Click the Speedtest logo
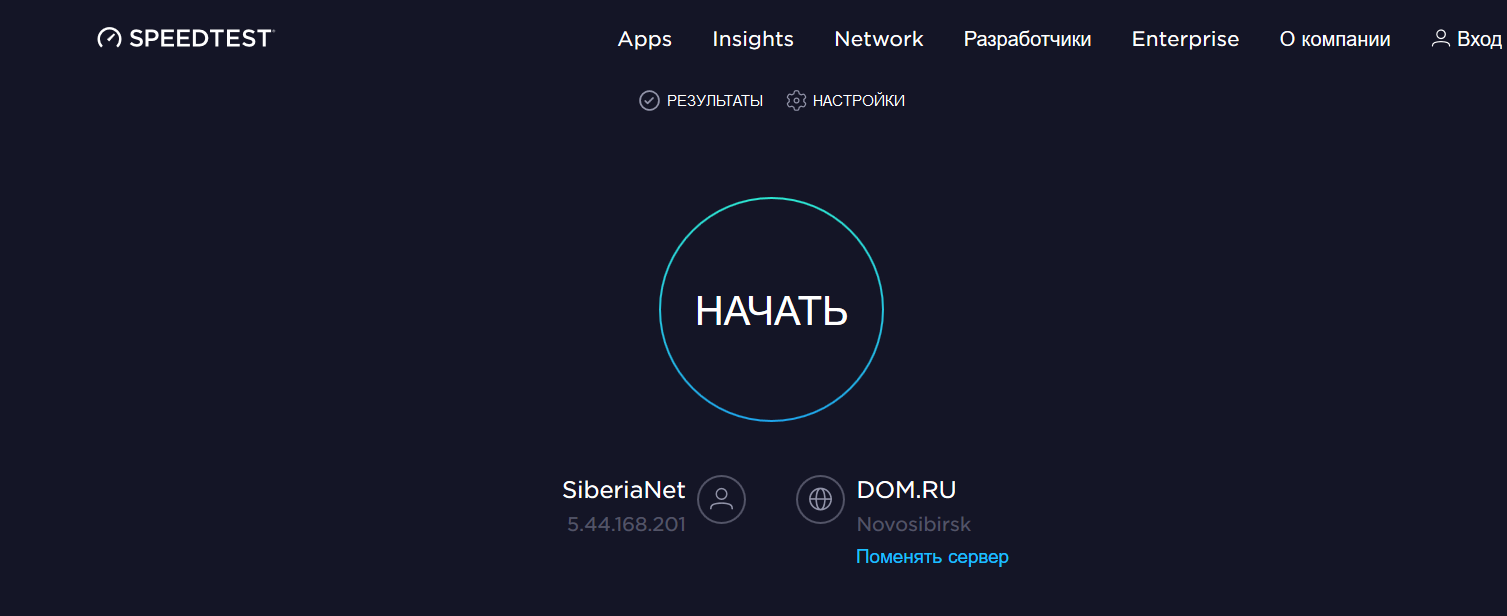 pos(186,38)
